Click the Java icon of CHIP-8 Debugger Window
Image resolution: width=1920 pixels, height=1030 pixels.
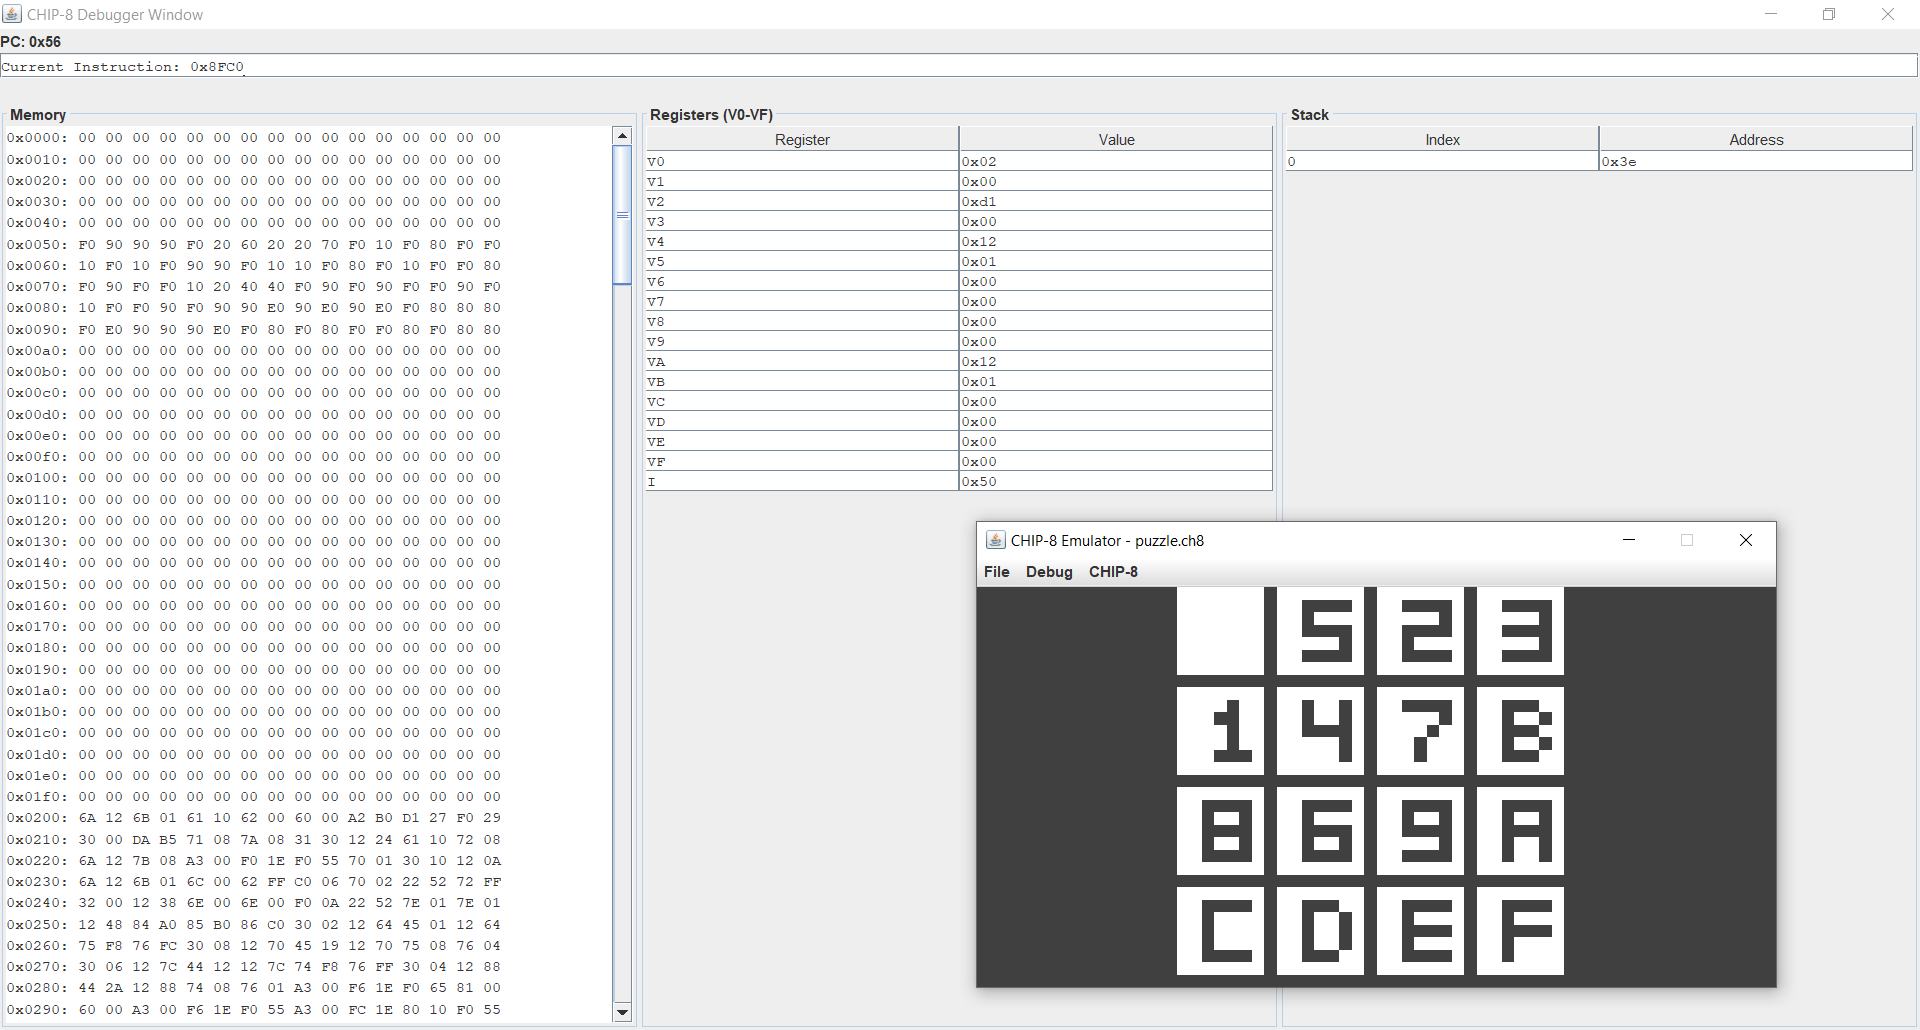[x=12, y=14]
